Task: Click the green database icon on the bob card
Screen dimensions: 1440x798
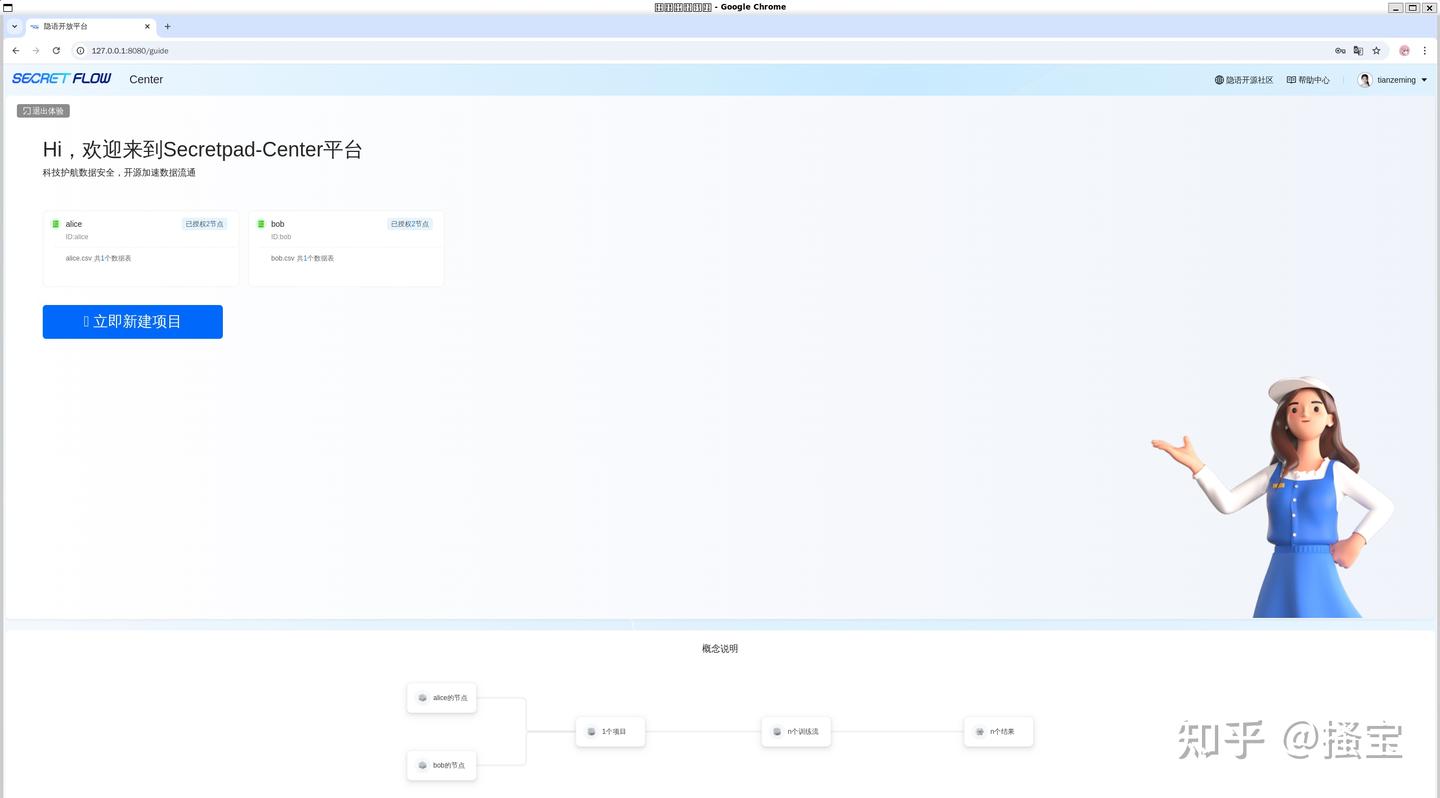Action: (x=261, y=223)
